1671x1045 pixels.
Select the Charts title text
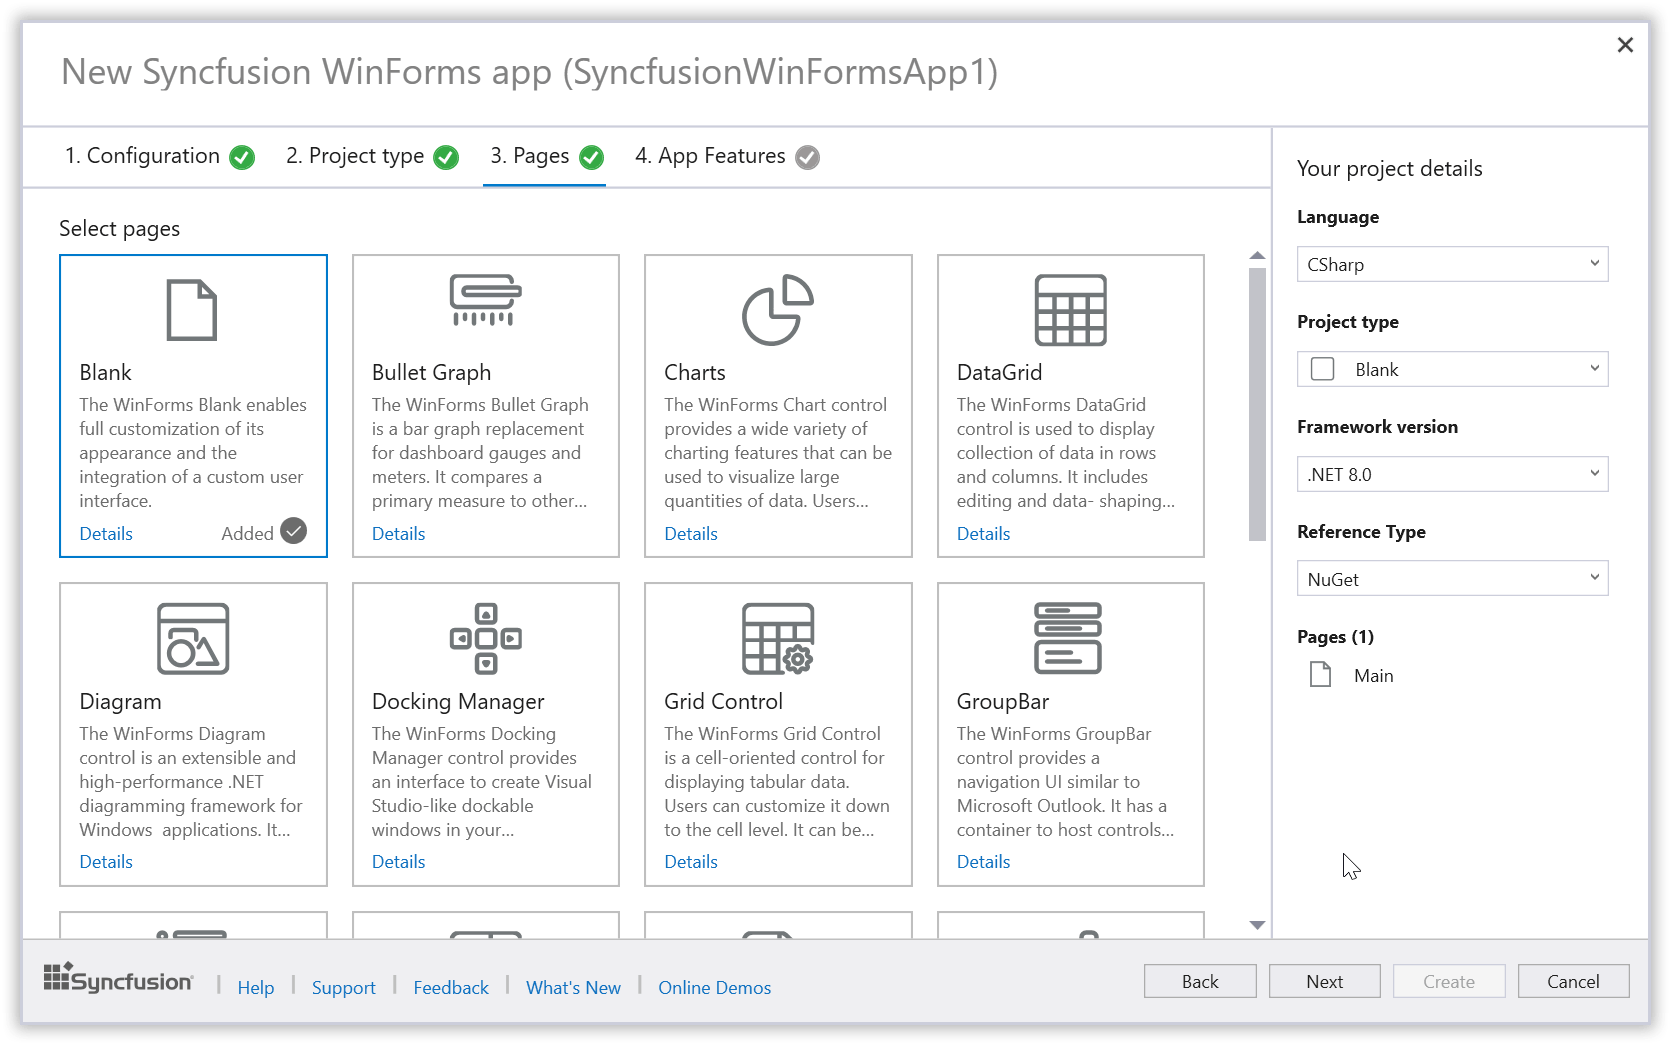[x=695, y=372]
